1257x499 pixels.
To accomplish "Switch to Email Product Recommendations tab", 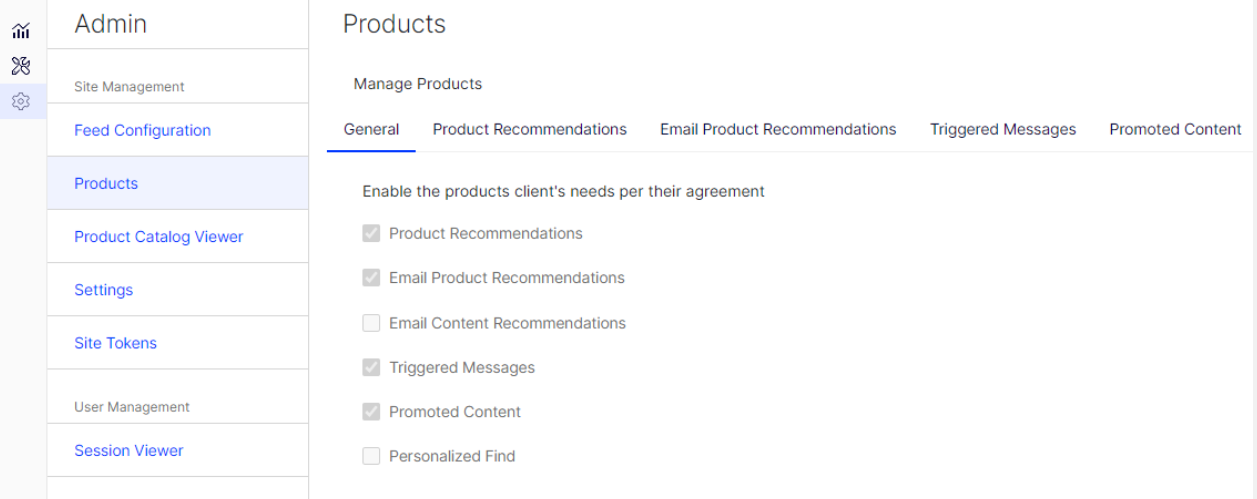I will pyautogui.click(x=778, y=130).
